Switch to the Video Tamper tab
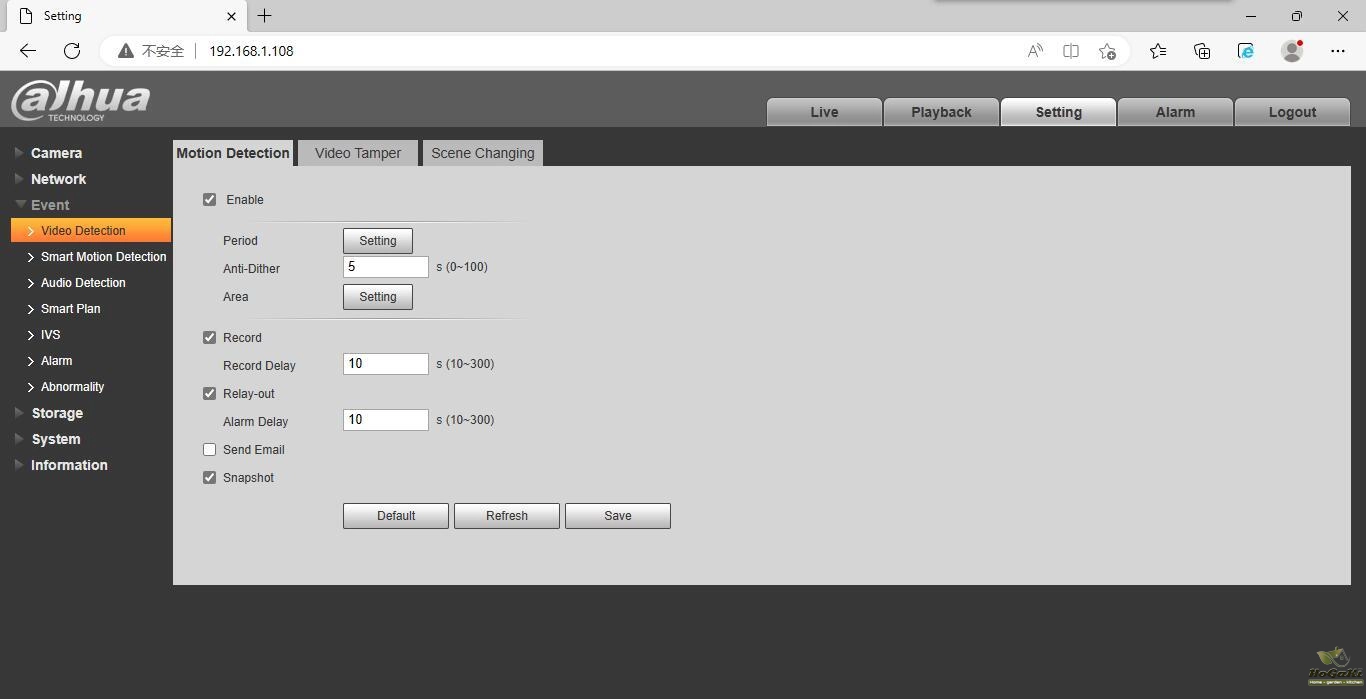The image size is (1366, 699). pyautogui.click(x=358, y=153)
